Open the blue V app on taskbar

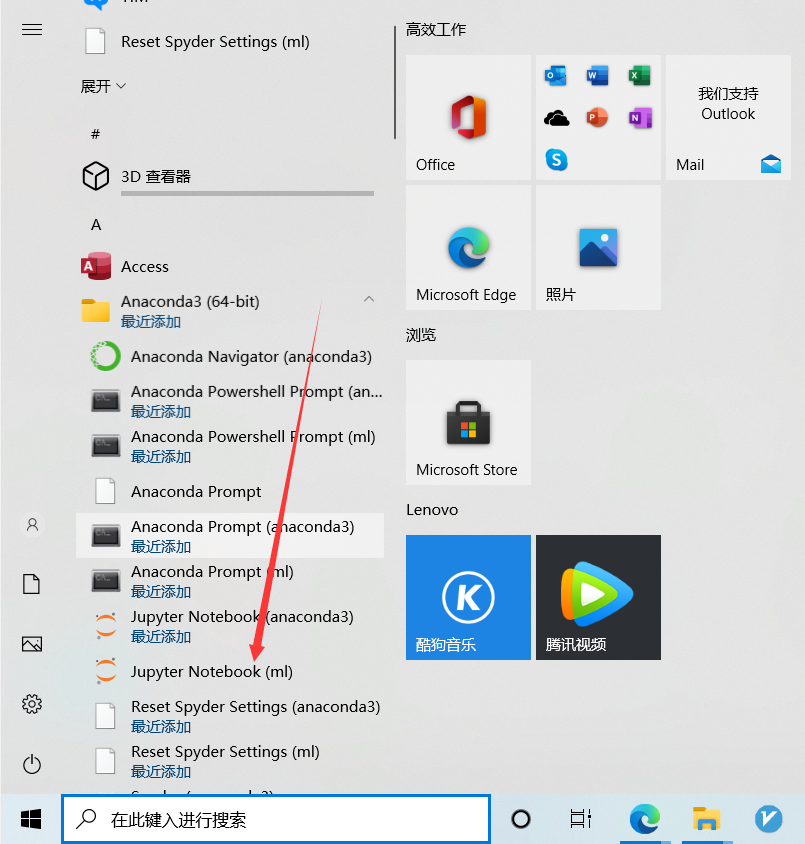768,819
